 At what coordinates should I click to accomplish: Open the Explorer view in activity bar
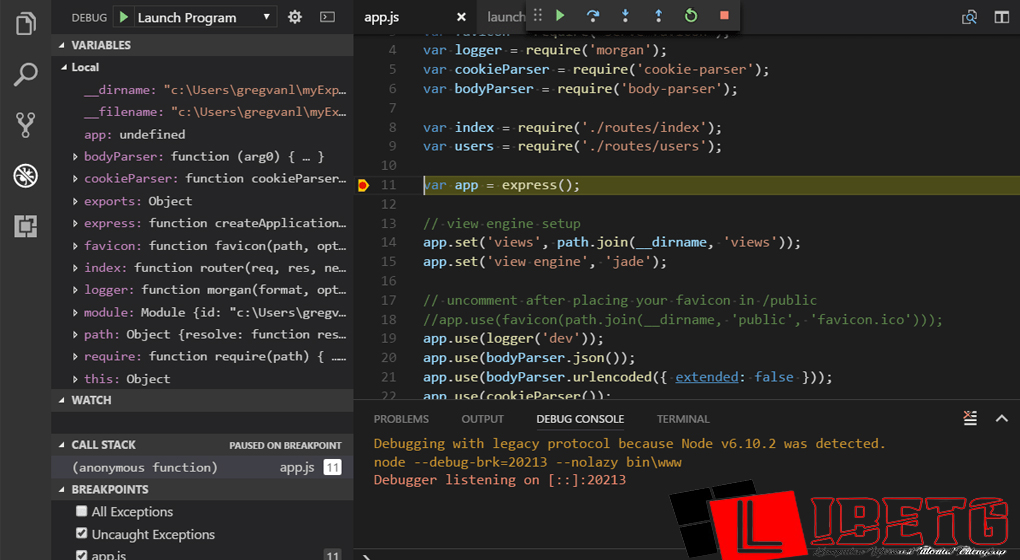coord(25,23)
